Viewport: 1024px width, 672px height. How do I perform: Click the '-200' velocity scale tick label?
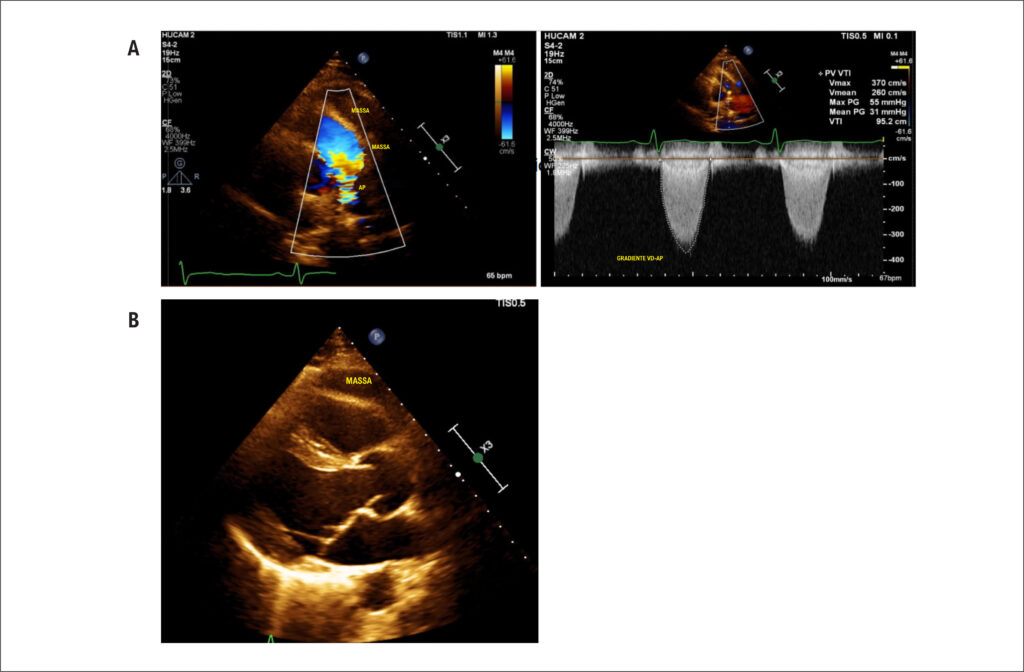tap(896, 209)
